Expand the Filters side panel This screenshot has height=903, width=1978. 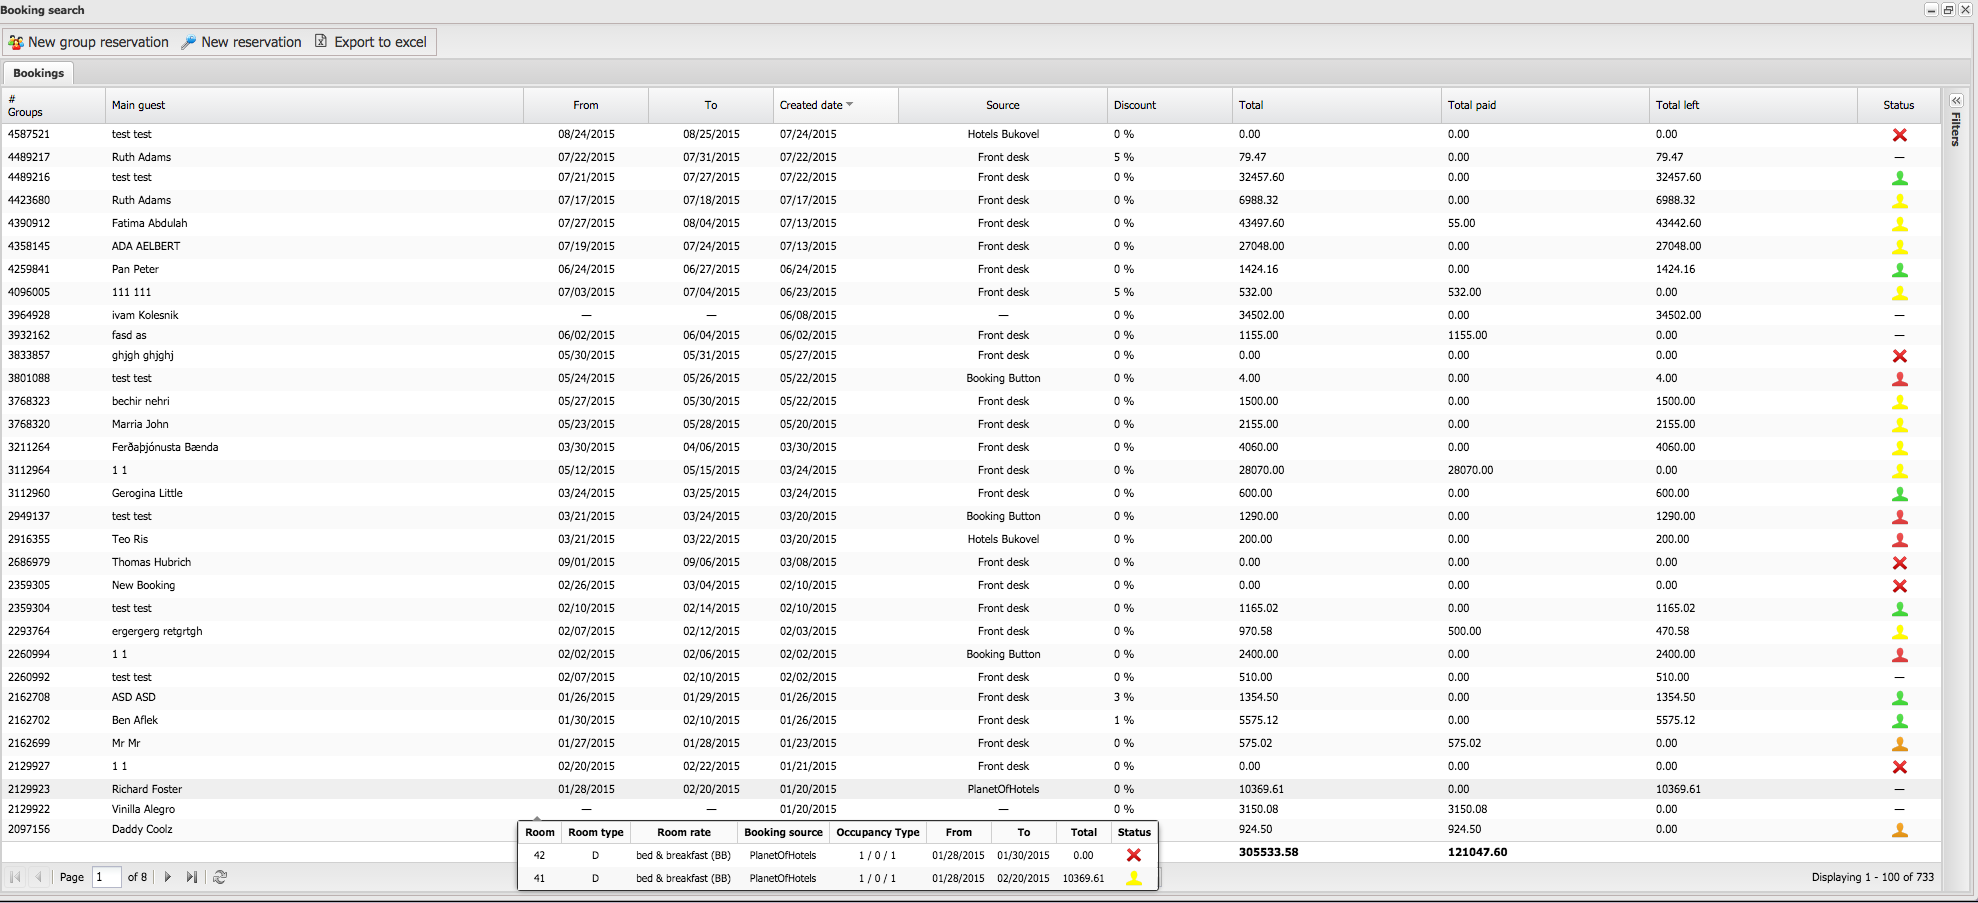pos(1956,100)
